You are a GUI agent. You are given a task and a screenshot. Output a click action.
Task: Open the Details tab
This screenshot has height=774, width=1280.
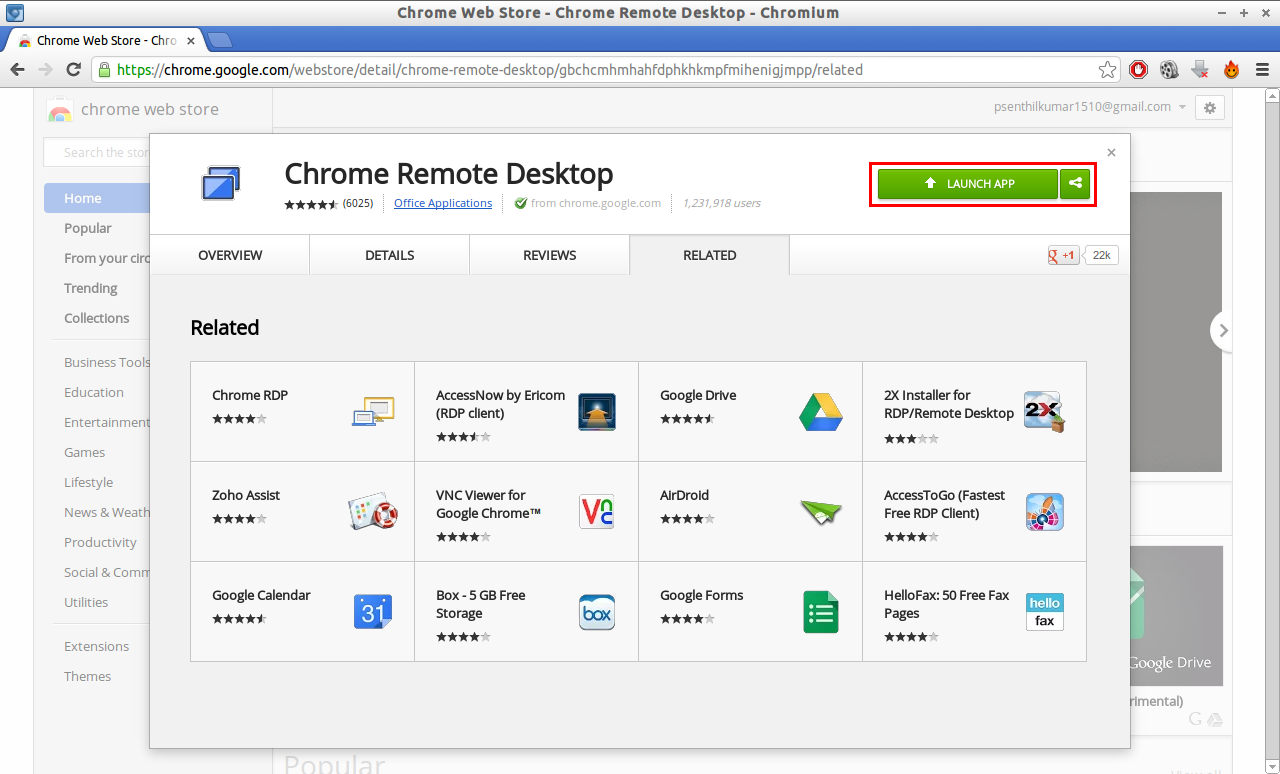(390, 255)
